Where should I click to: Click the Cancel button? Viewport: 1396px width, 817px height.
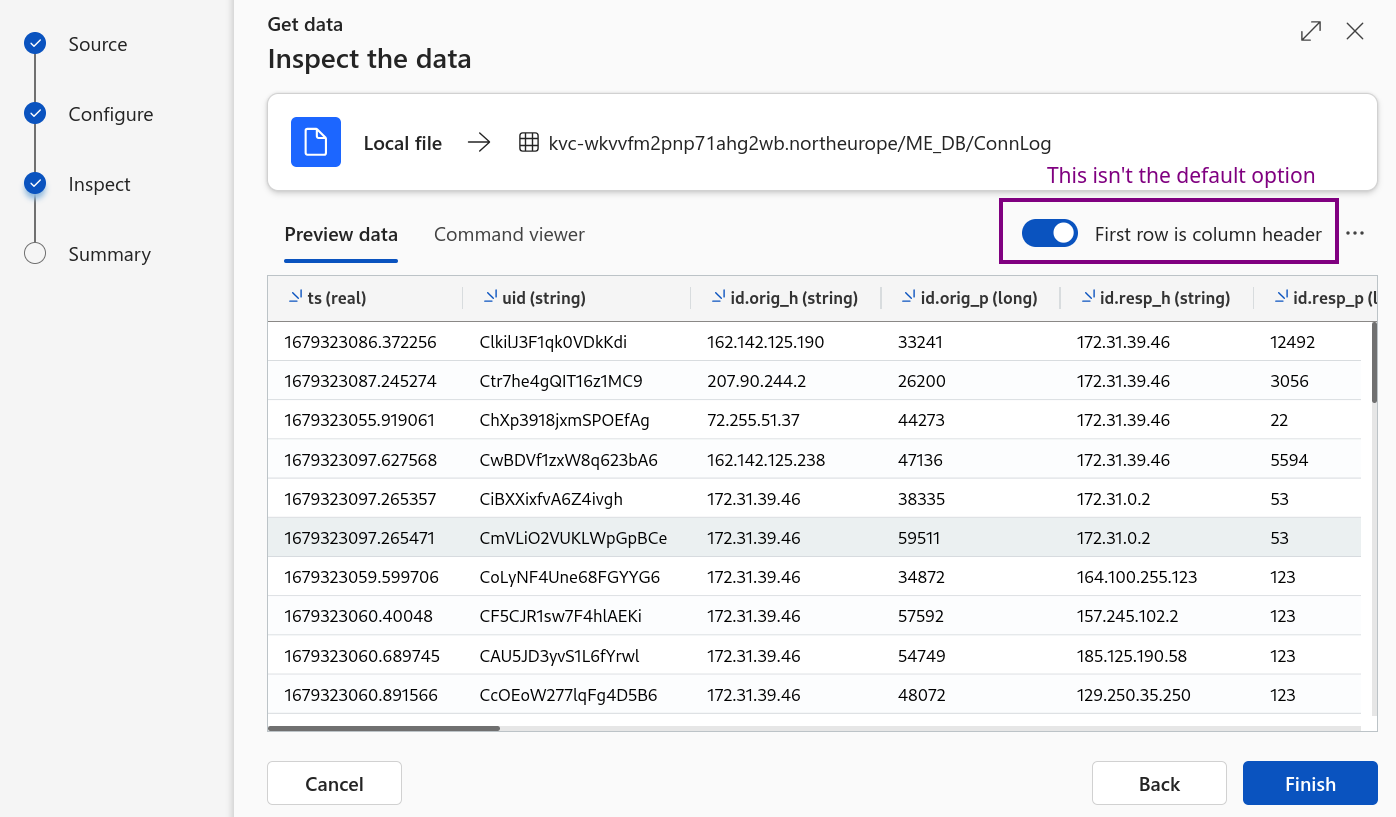tap(334, 783)
